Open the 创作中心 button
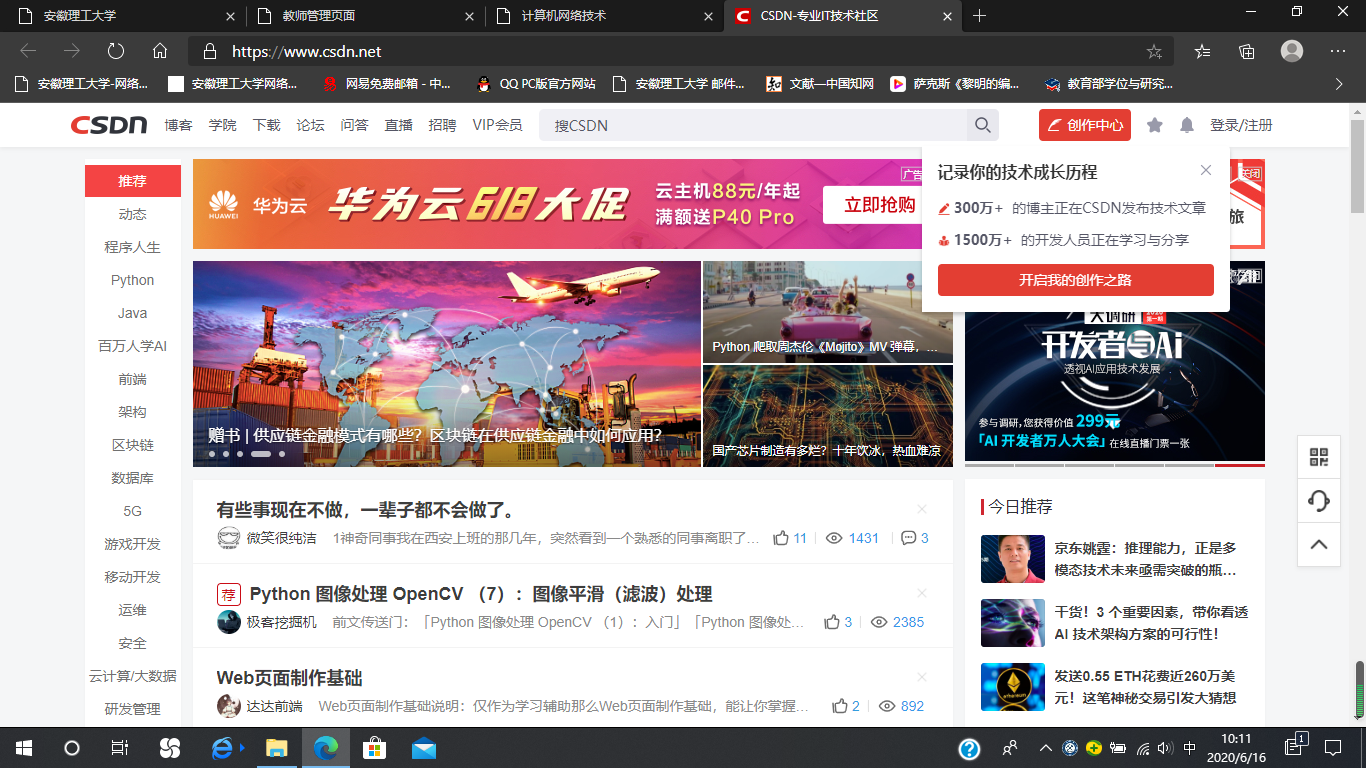 tap(1085, 125)
